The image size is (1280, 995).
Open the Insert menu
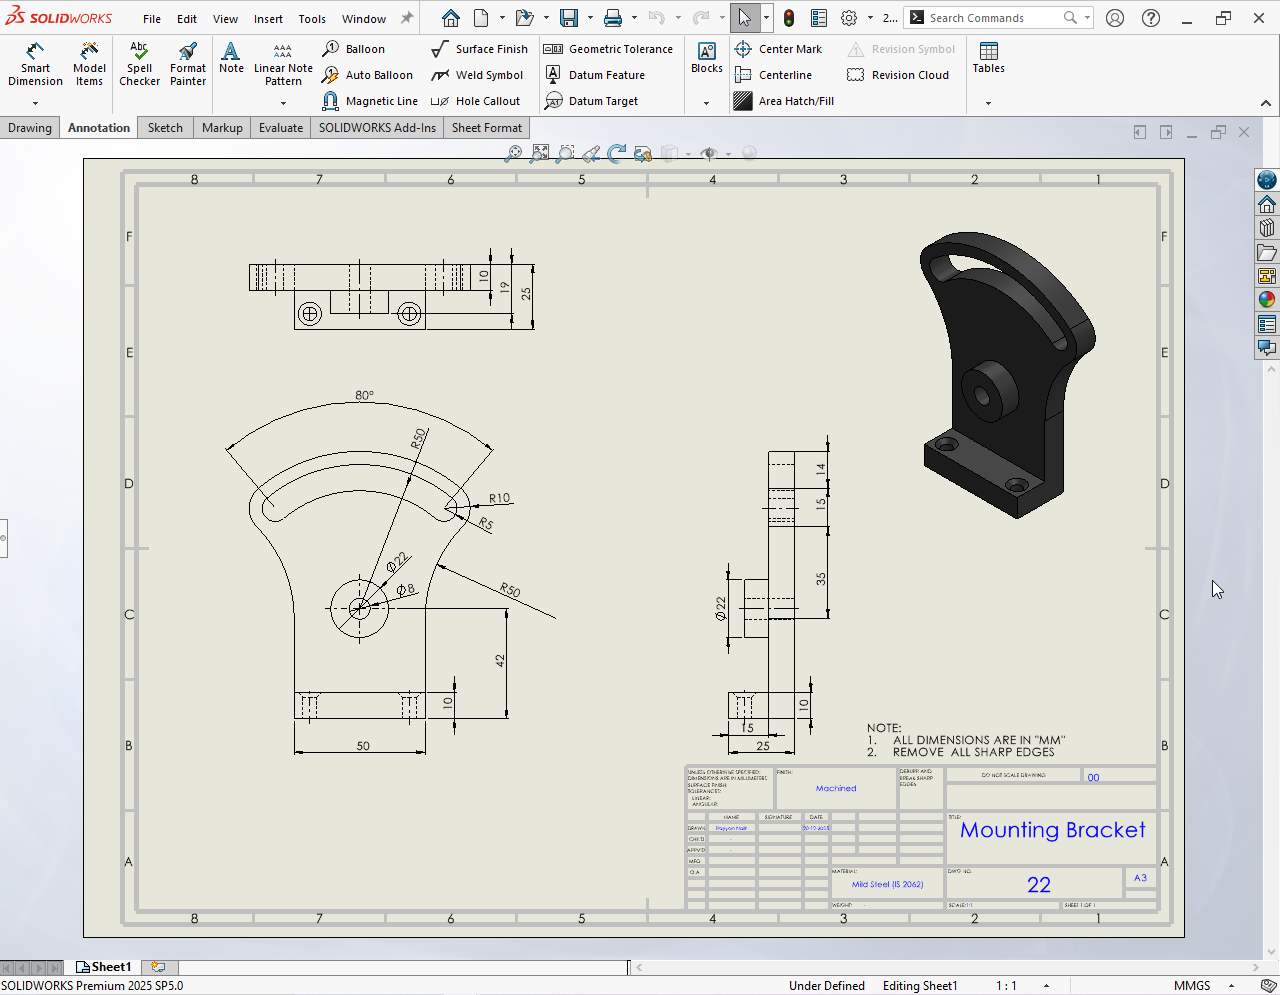tap(268, 19)
